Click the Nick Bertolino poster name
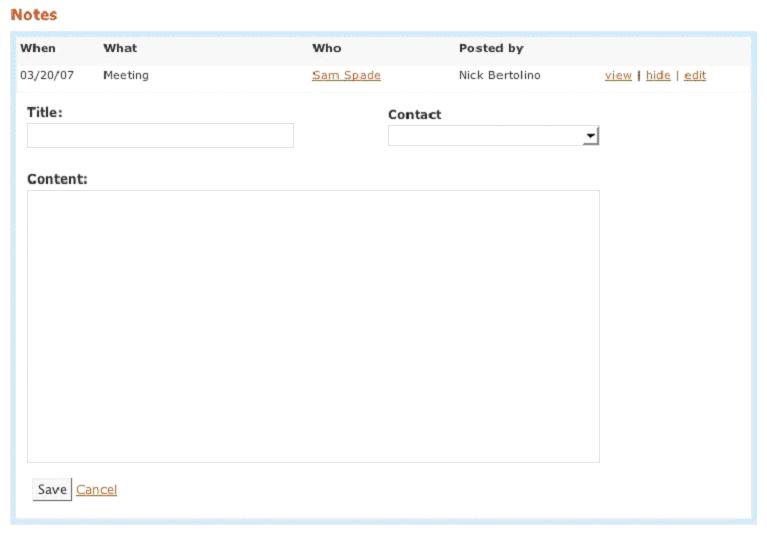Screen dimensions: 767x559 [499, 75]
